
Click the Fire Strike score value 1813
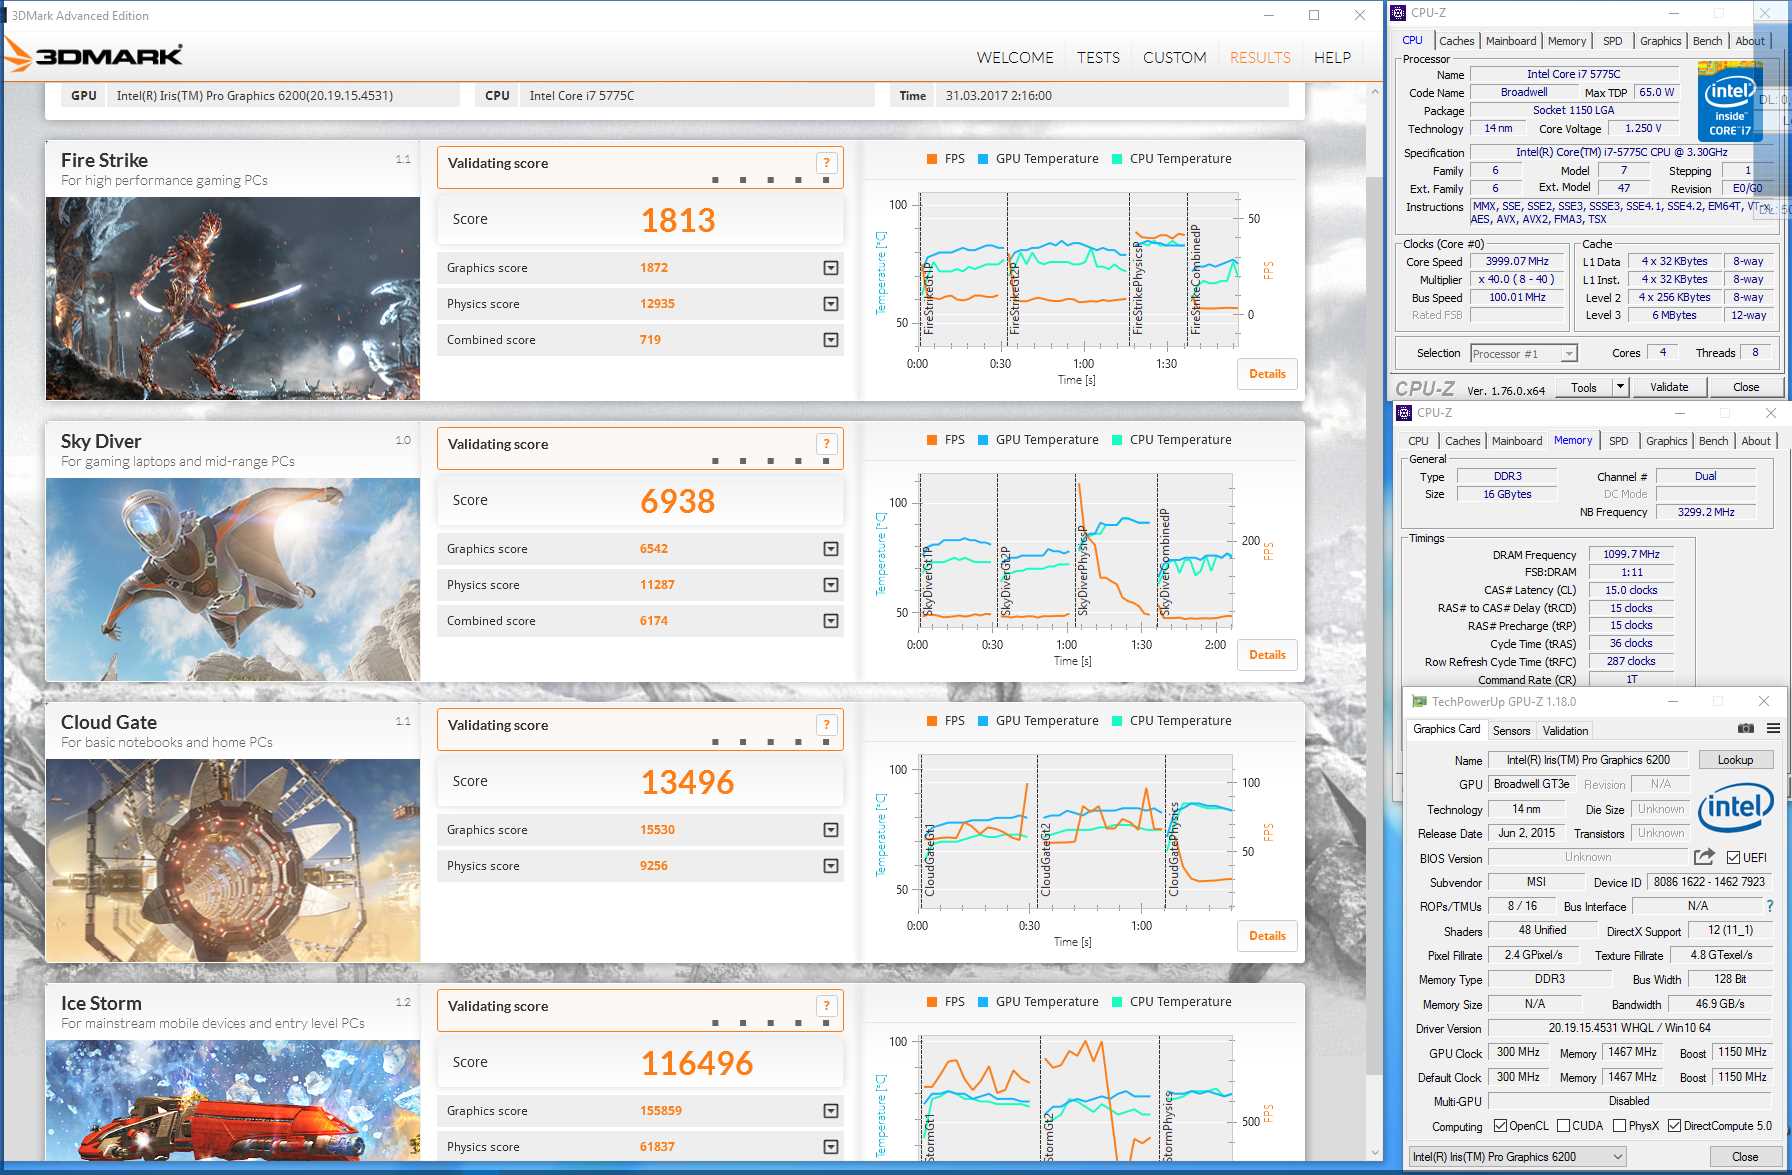click(x=678, y=220)
